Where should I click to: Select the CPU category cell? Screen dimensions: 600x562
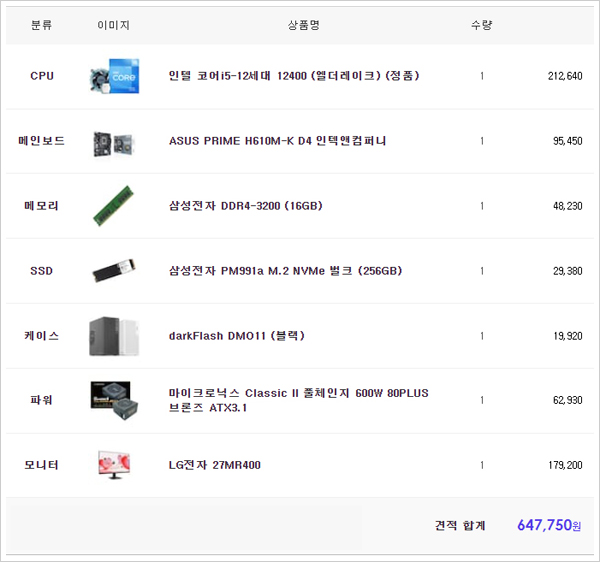[x=42, y=76]
